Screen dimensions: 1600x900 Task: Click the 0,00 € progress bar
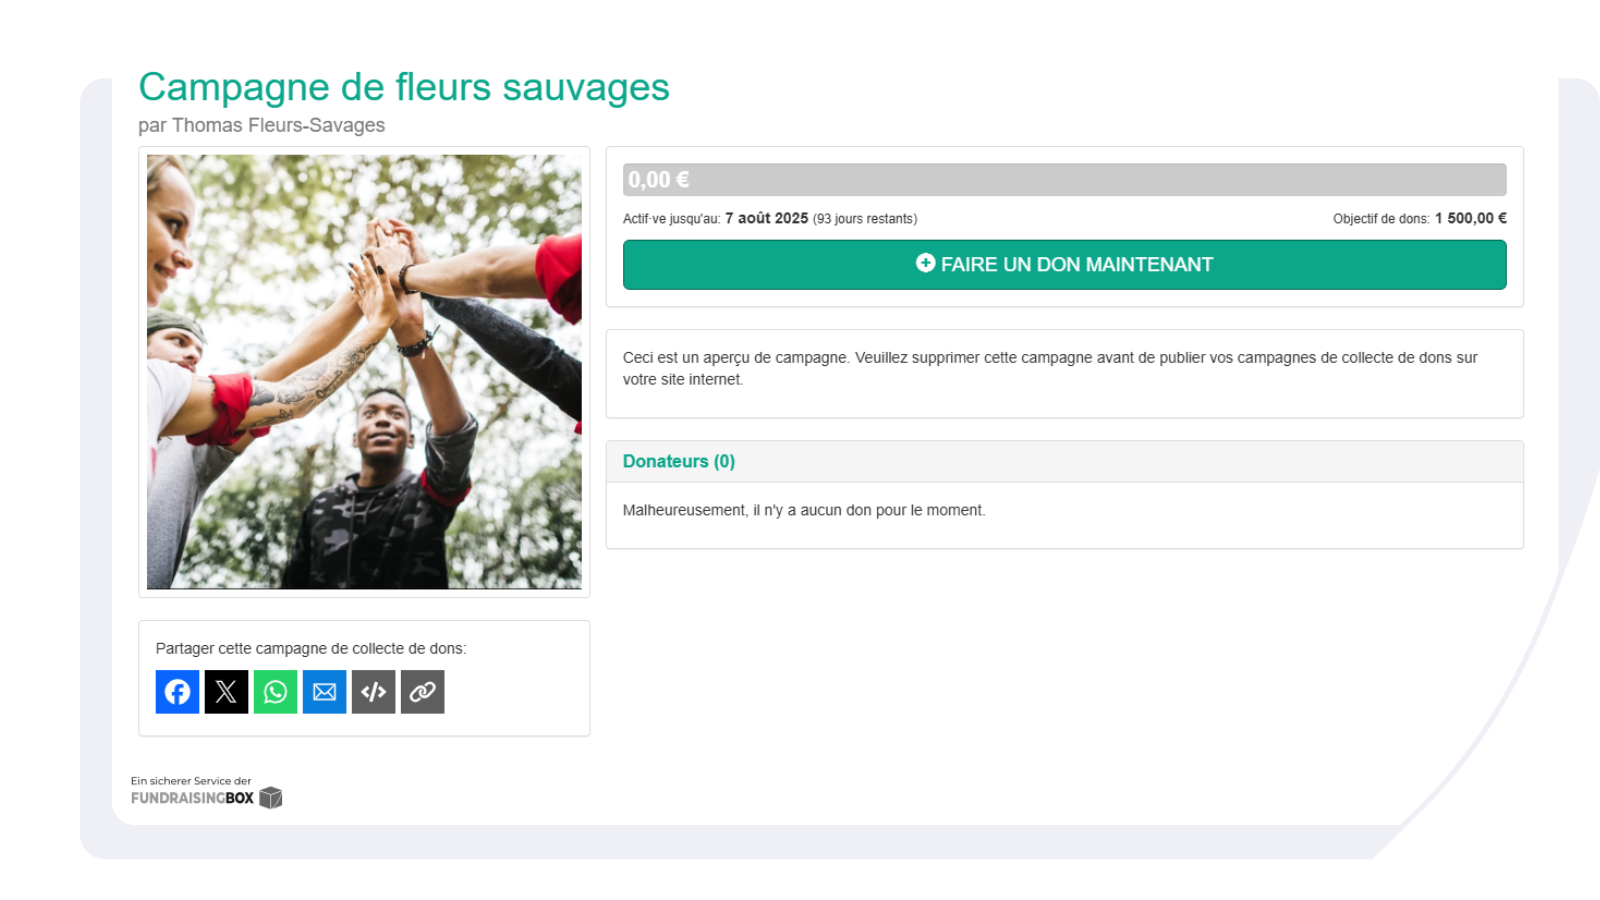click(1064, 180)
